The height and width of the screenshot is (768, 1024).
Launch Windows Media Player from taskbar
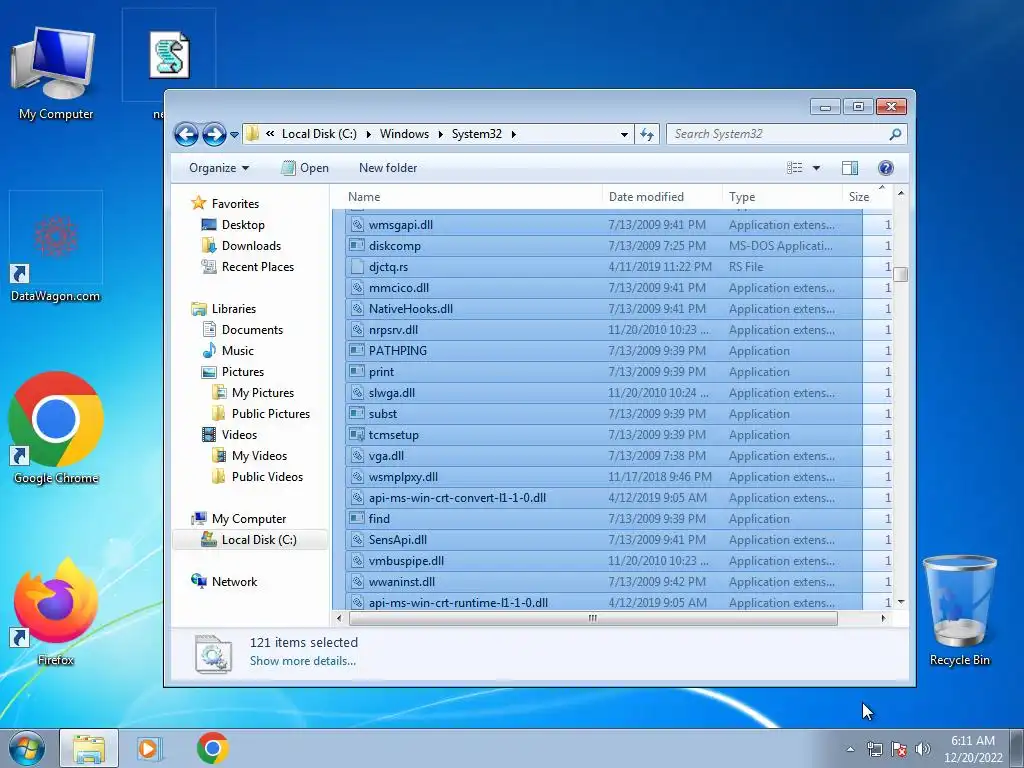(x=150, y=748)
